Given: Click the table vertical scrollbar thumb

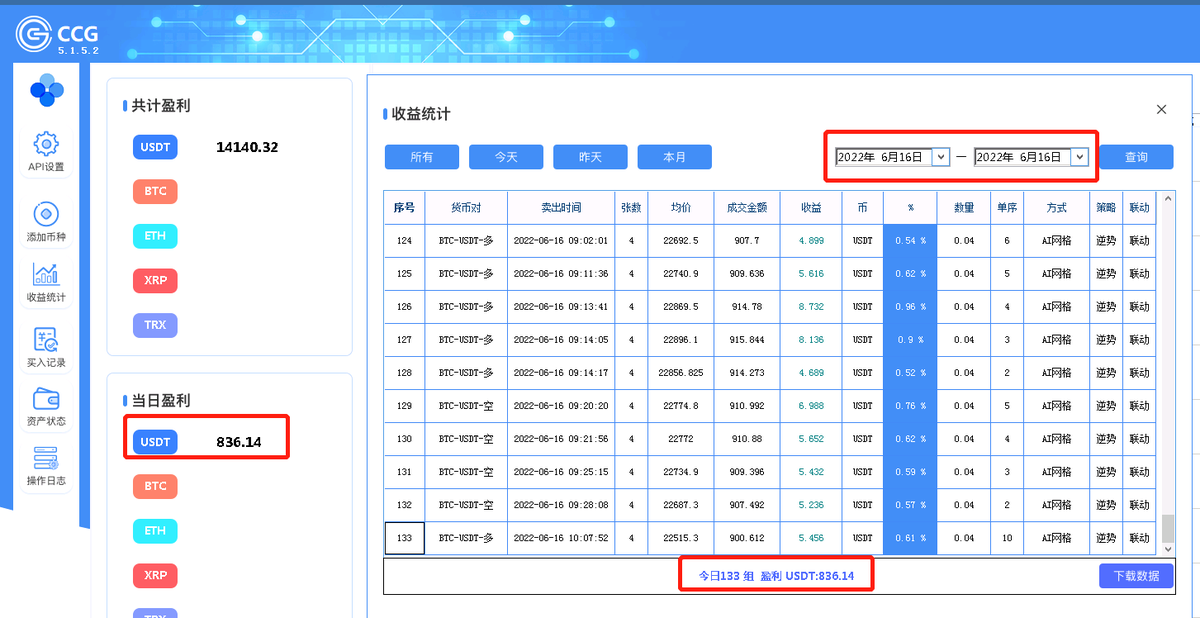Looking at the screenshot, I should point(1167,527).
